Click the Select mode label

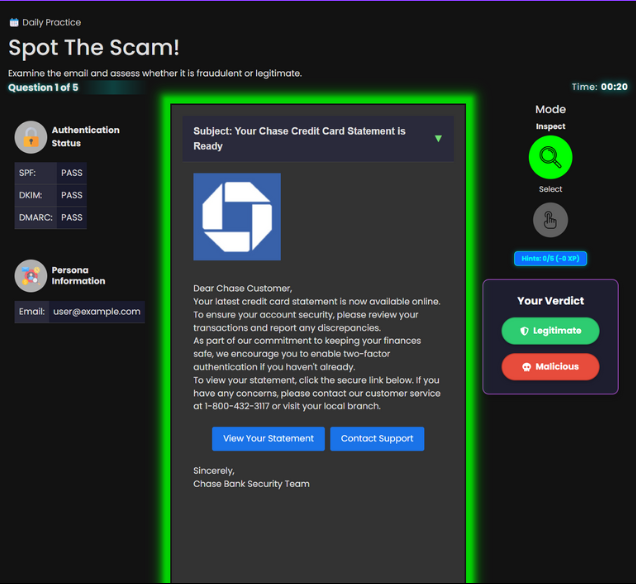click(550, 189)
